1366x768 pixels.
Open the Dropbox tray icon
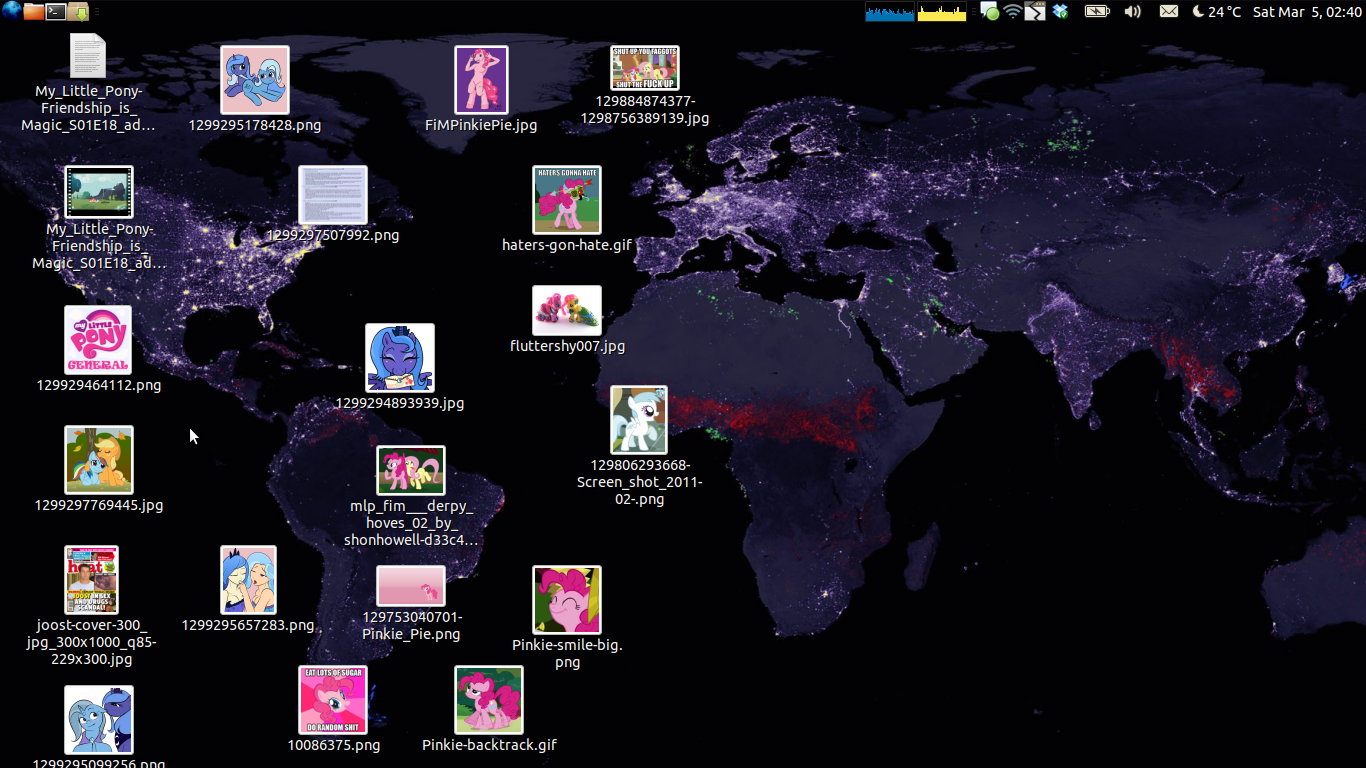pos(1060,11)
